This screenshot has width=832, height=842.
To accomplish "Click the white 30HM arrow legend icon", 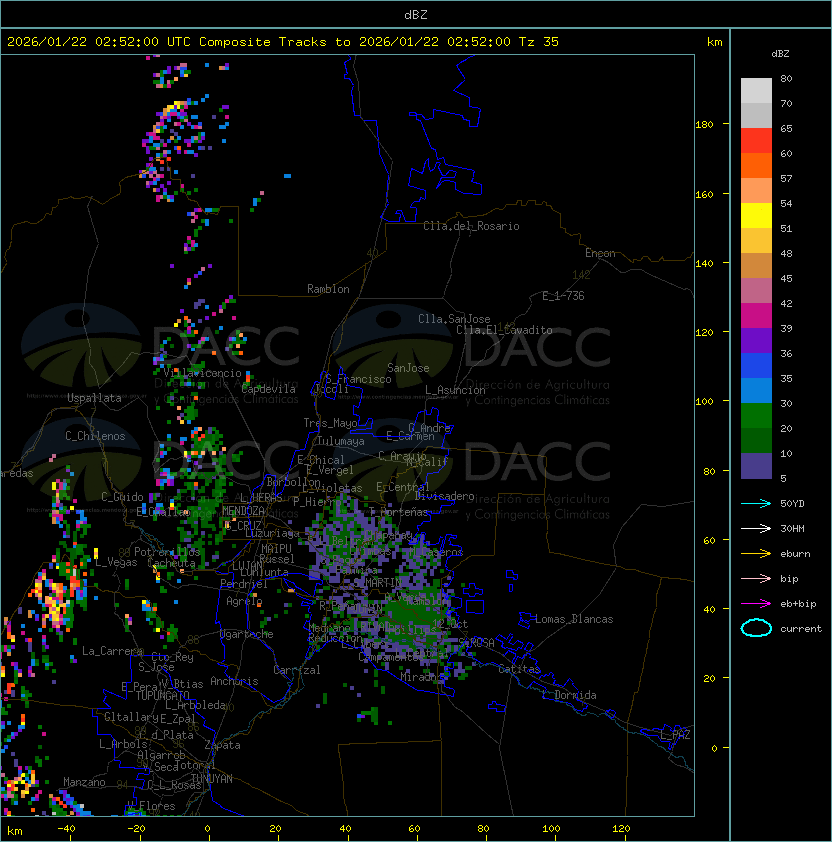I will click(756, 528).
